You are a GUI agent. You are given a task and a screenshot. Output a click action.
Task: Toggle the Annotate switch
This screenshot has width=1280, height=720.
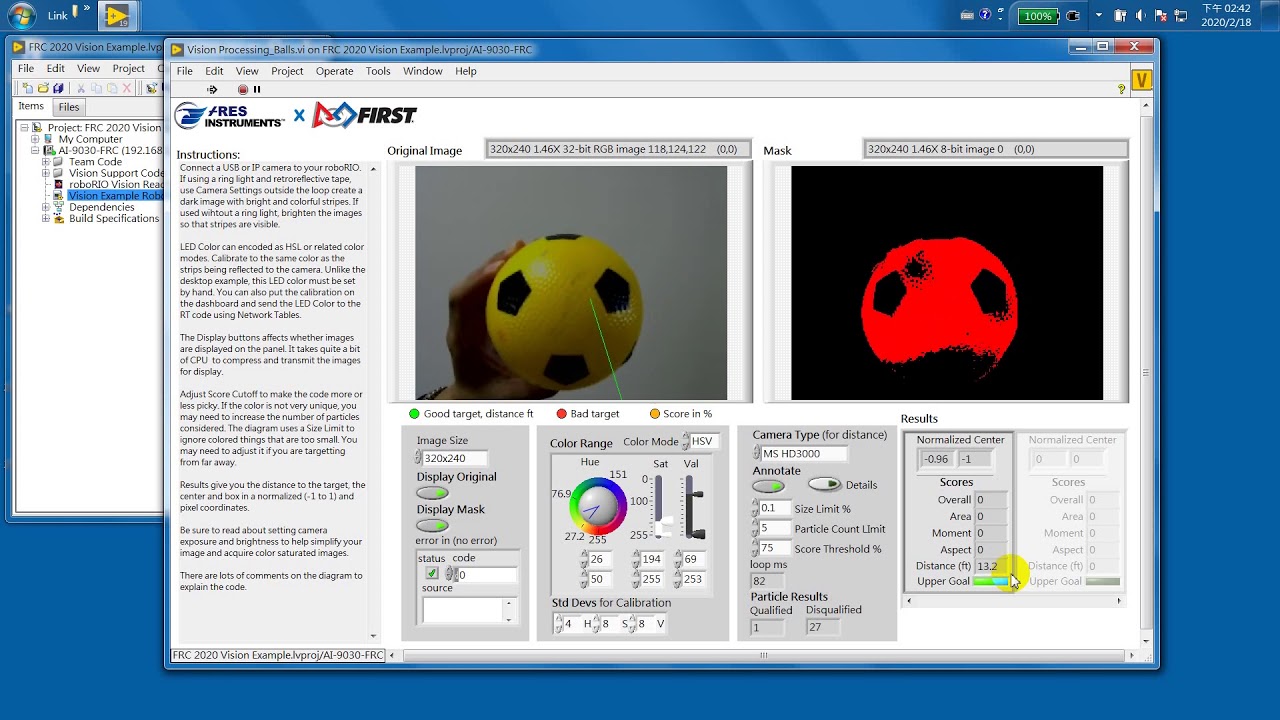768,487
